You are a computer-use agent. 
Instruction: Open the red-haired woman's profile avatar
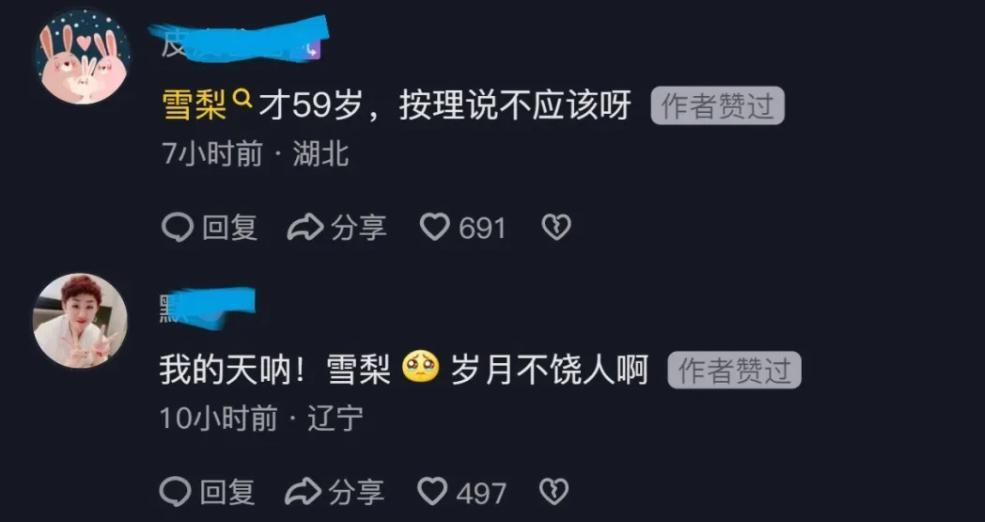point(80,320)
